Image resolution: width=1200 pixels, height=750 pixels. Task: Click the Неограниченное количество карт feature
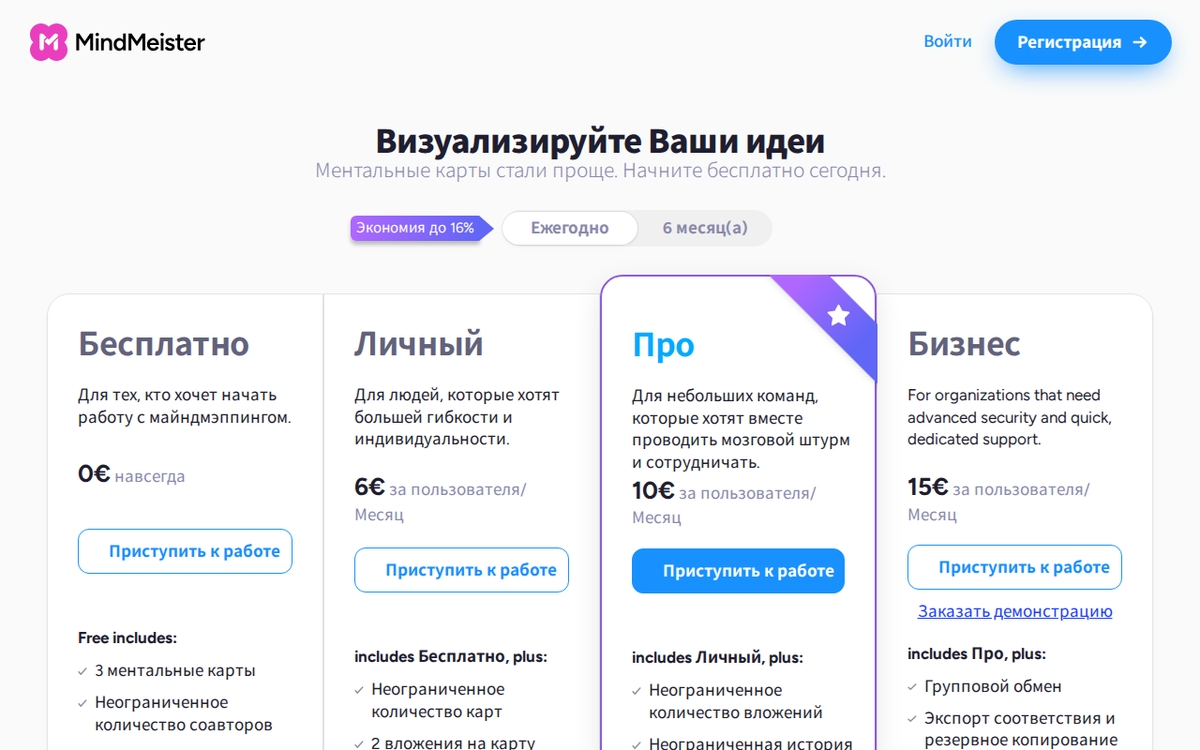tap(438, 701)
